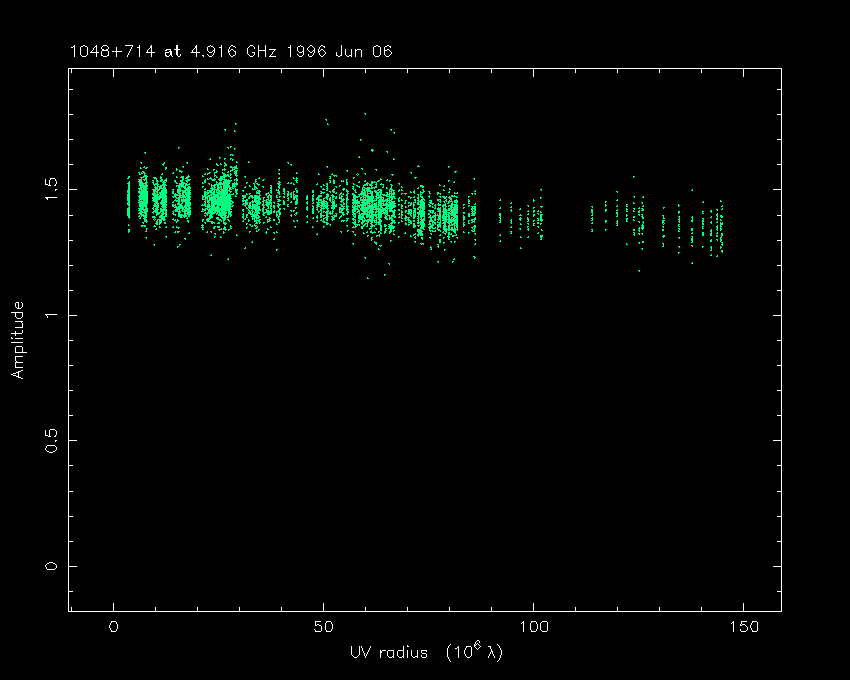The image size is (850, 680).
Task: Click the x-axis tick label "0"
Action: (114, 627)
